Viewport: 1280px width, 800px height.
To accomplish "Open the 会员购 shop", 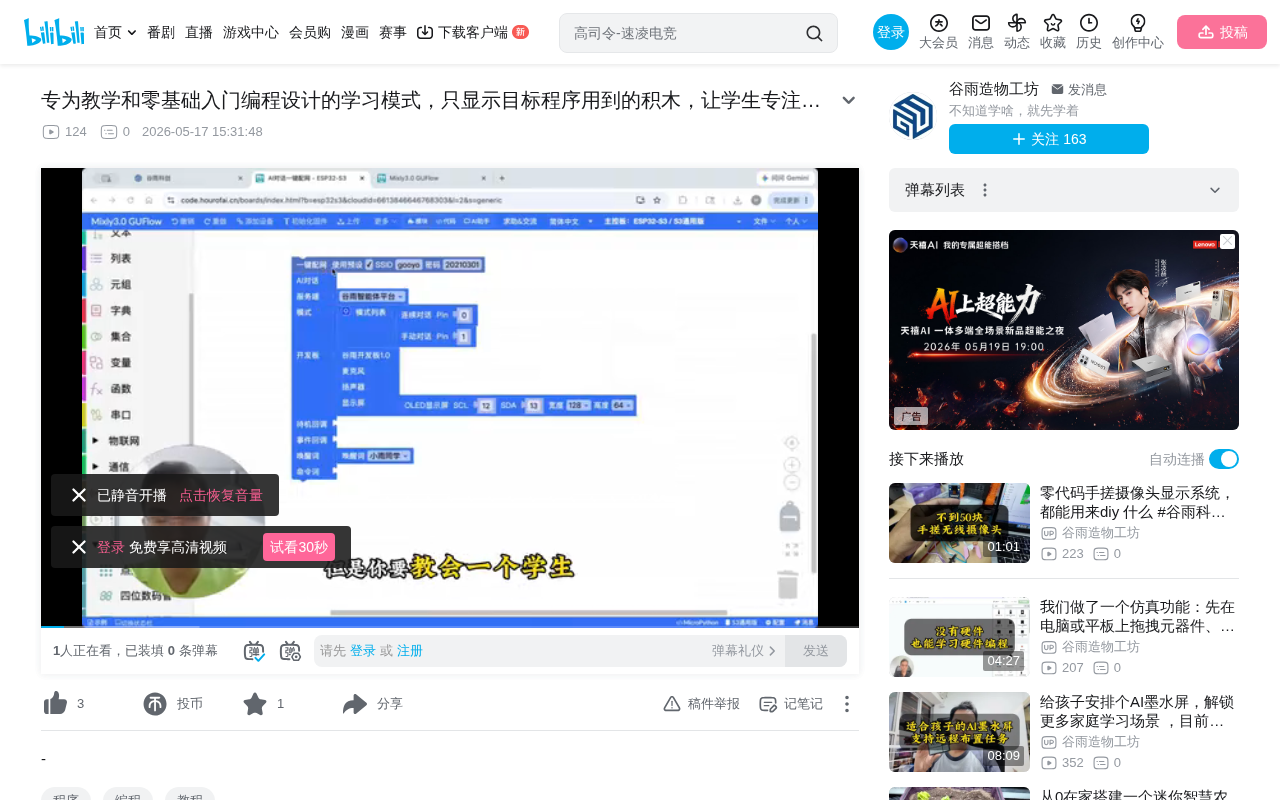I will [310, 32].
